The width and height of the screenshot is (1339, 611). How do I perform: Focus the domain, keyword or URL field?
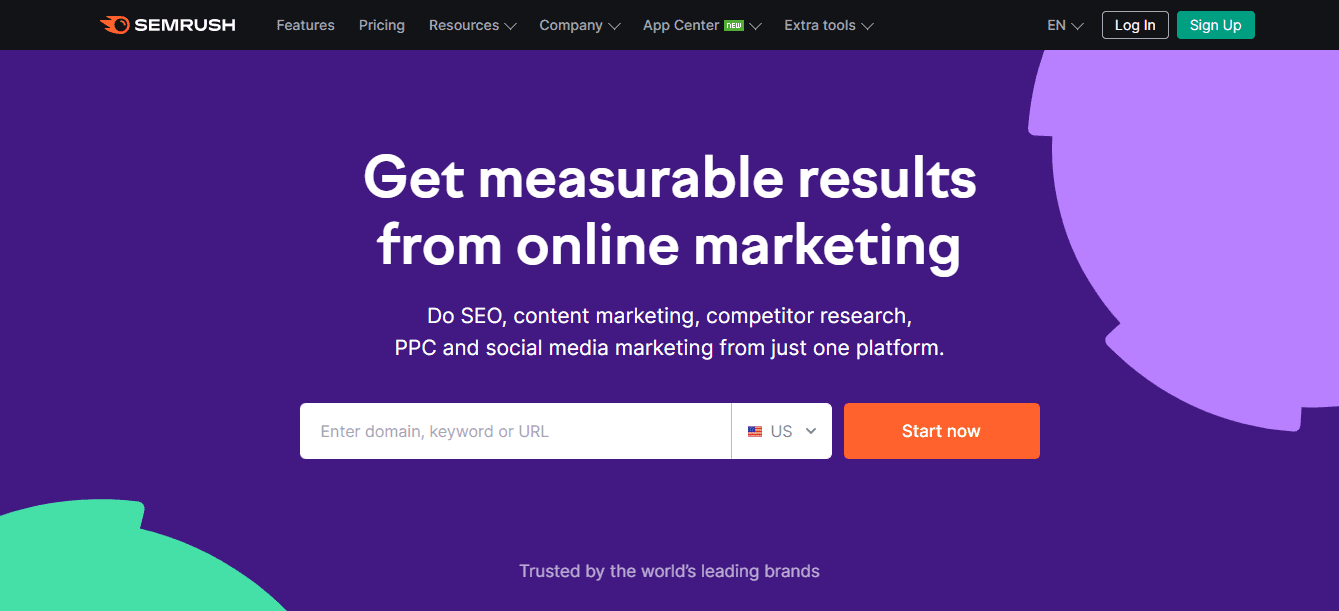515,431
